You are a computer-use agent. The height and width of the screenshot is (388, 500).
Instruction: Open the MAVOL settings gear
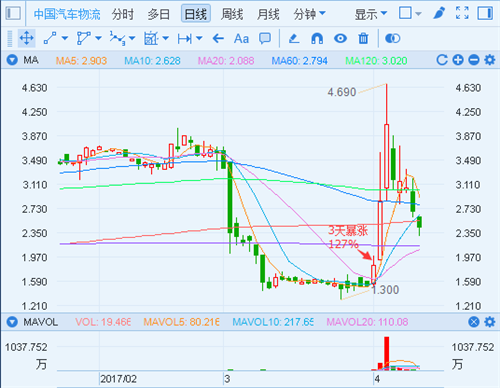[489, 322]
